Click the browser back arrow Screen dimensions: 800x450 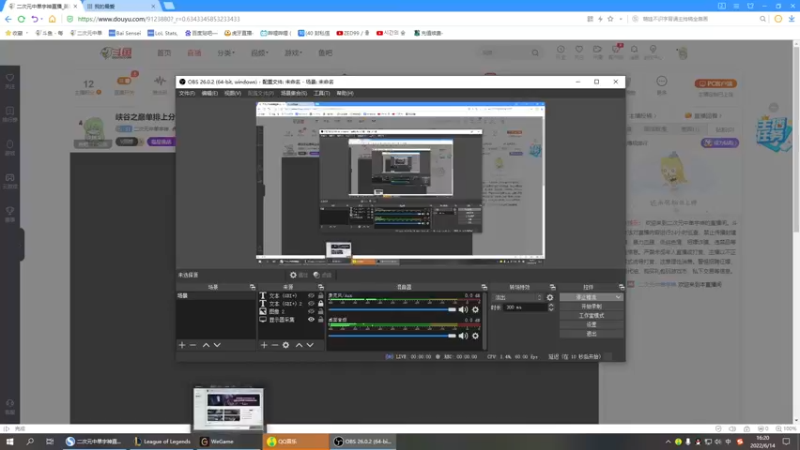click(x=8, y=19)
